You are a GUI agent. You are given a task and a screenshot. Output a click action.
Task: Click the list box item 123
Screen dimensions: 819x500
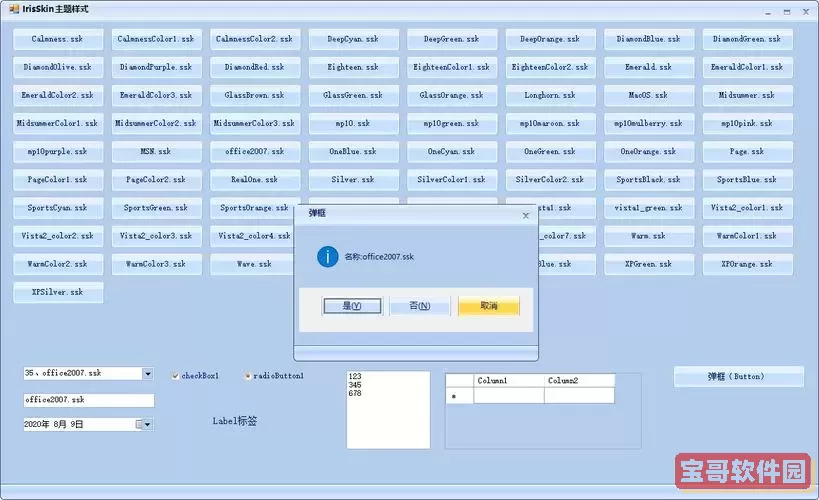388,376
